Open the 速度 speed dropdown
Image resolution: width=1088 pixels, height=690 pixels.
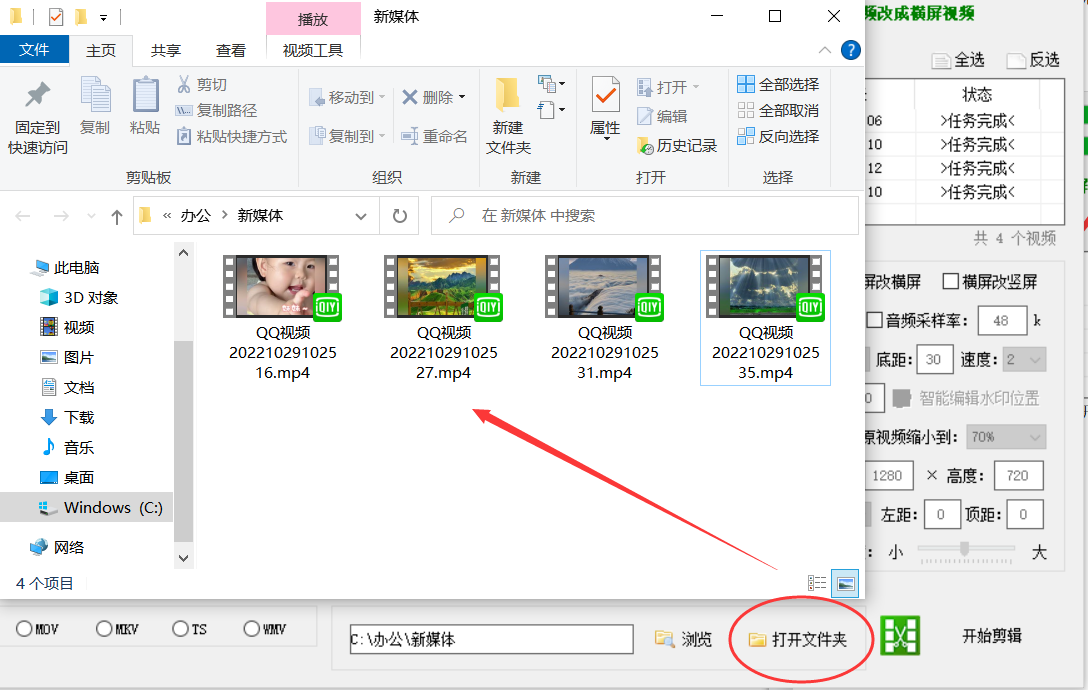coord(1024,360)
